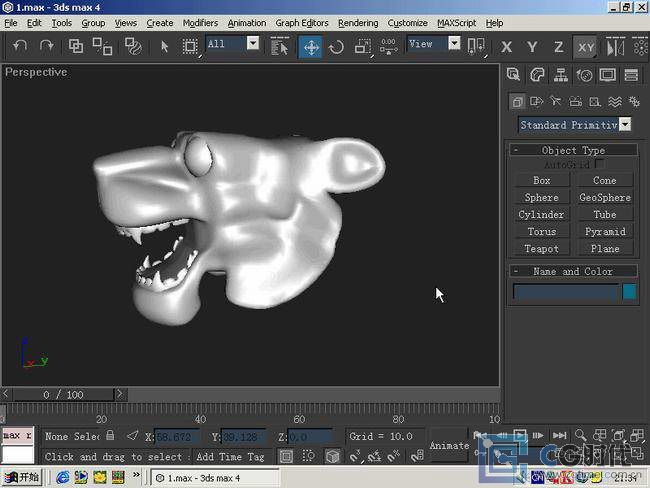Select the Lights category icon

point(555,102)
